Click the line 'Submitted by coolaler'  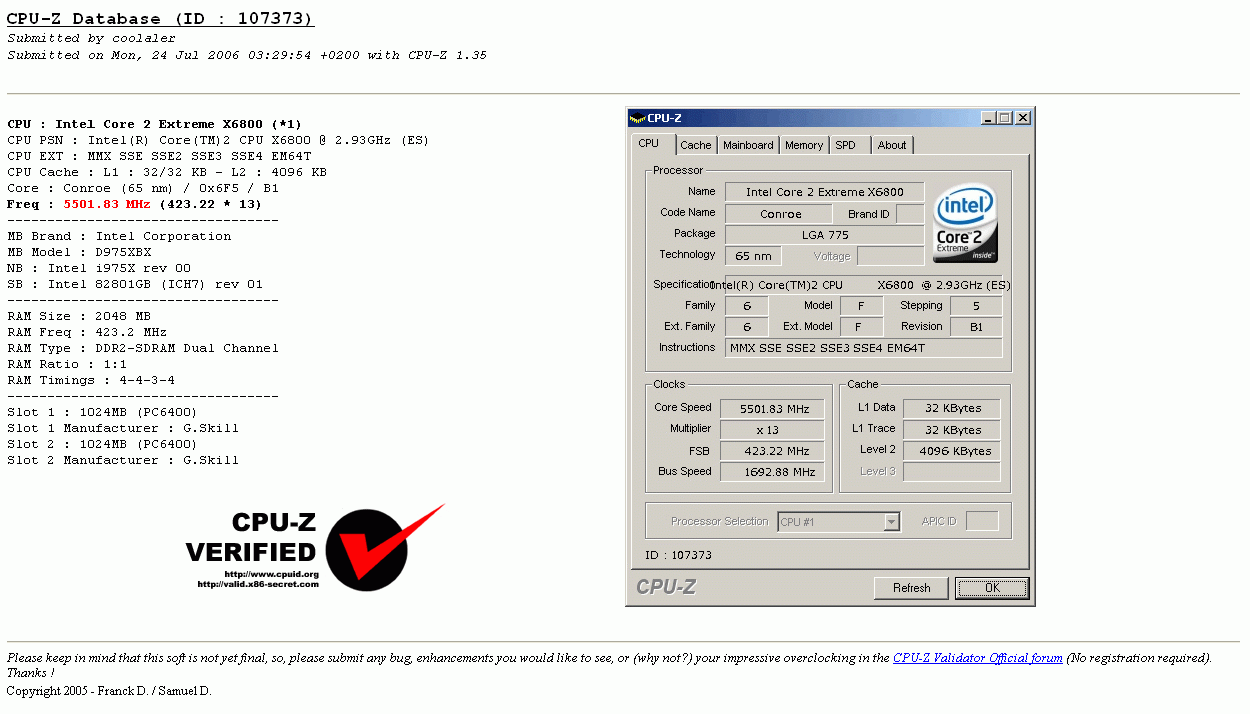[91, 38]
